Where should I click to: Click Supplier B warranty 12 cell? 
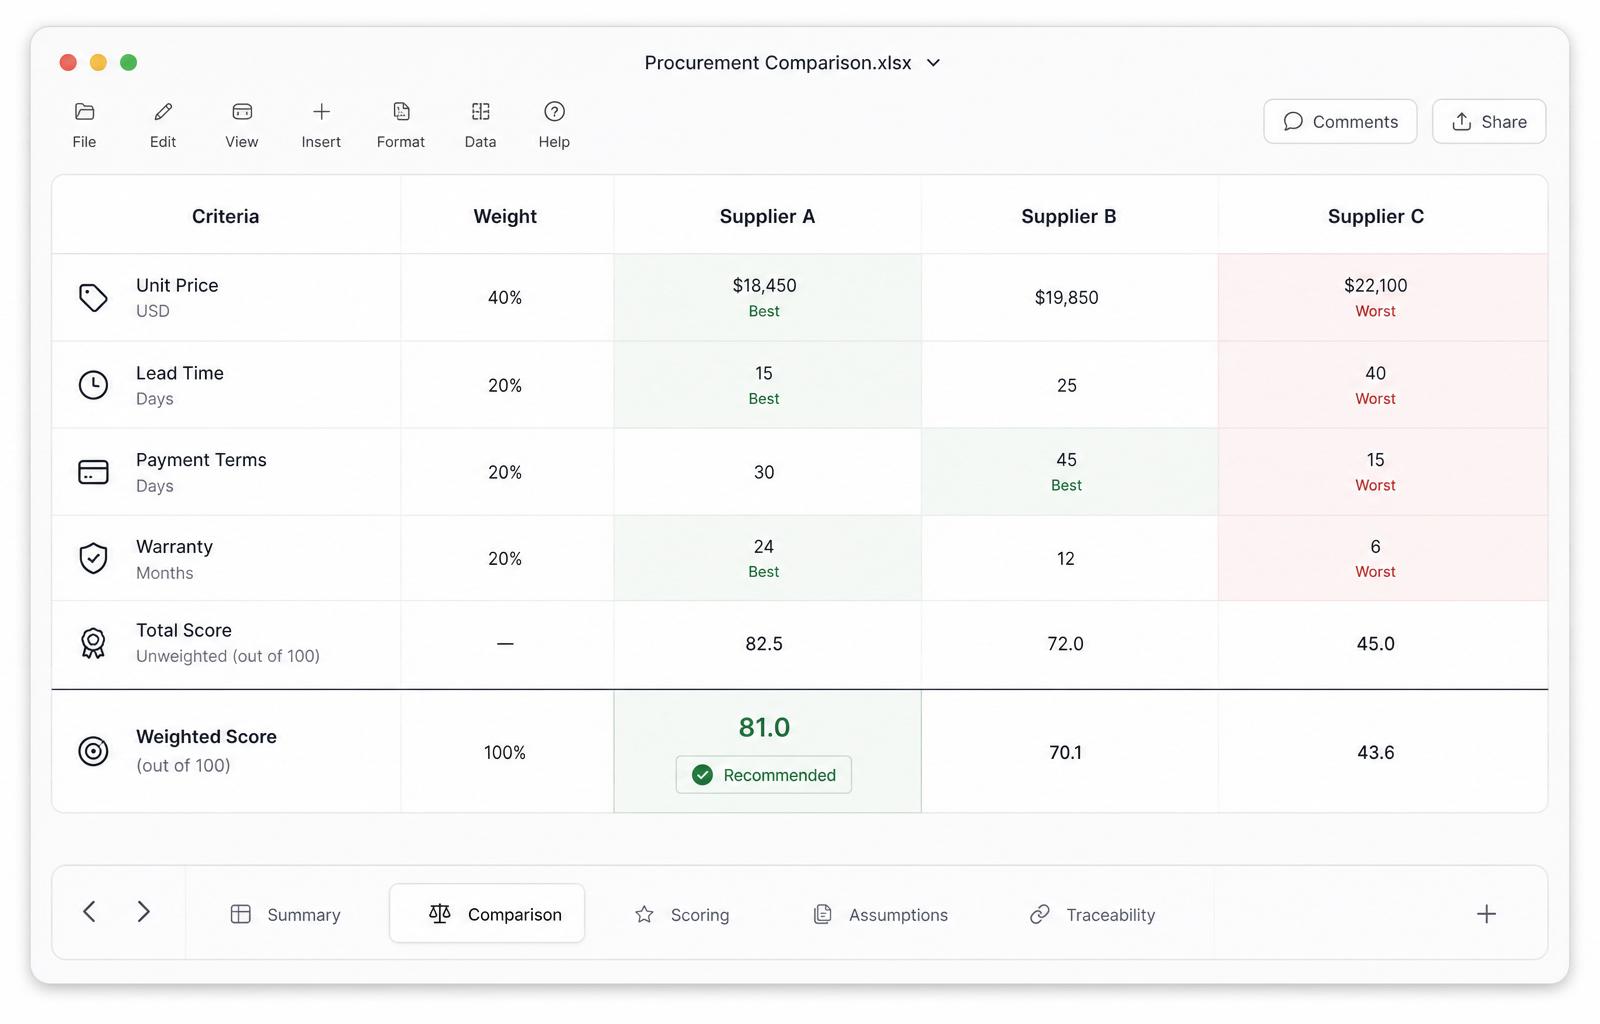pyautogui.click(x=1069, y=558)
